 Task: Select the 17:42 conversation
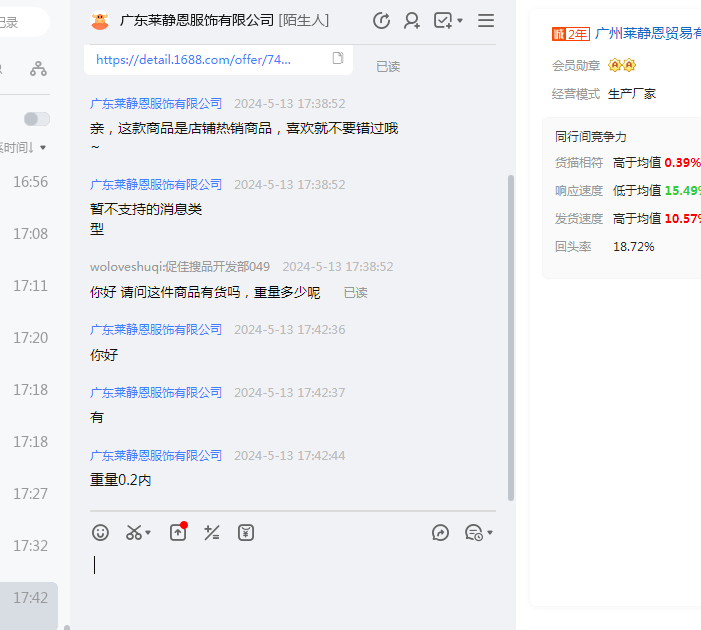tap(29, 606)
